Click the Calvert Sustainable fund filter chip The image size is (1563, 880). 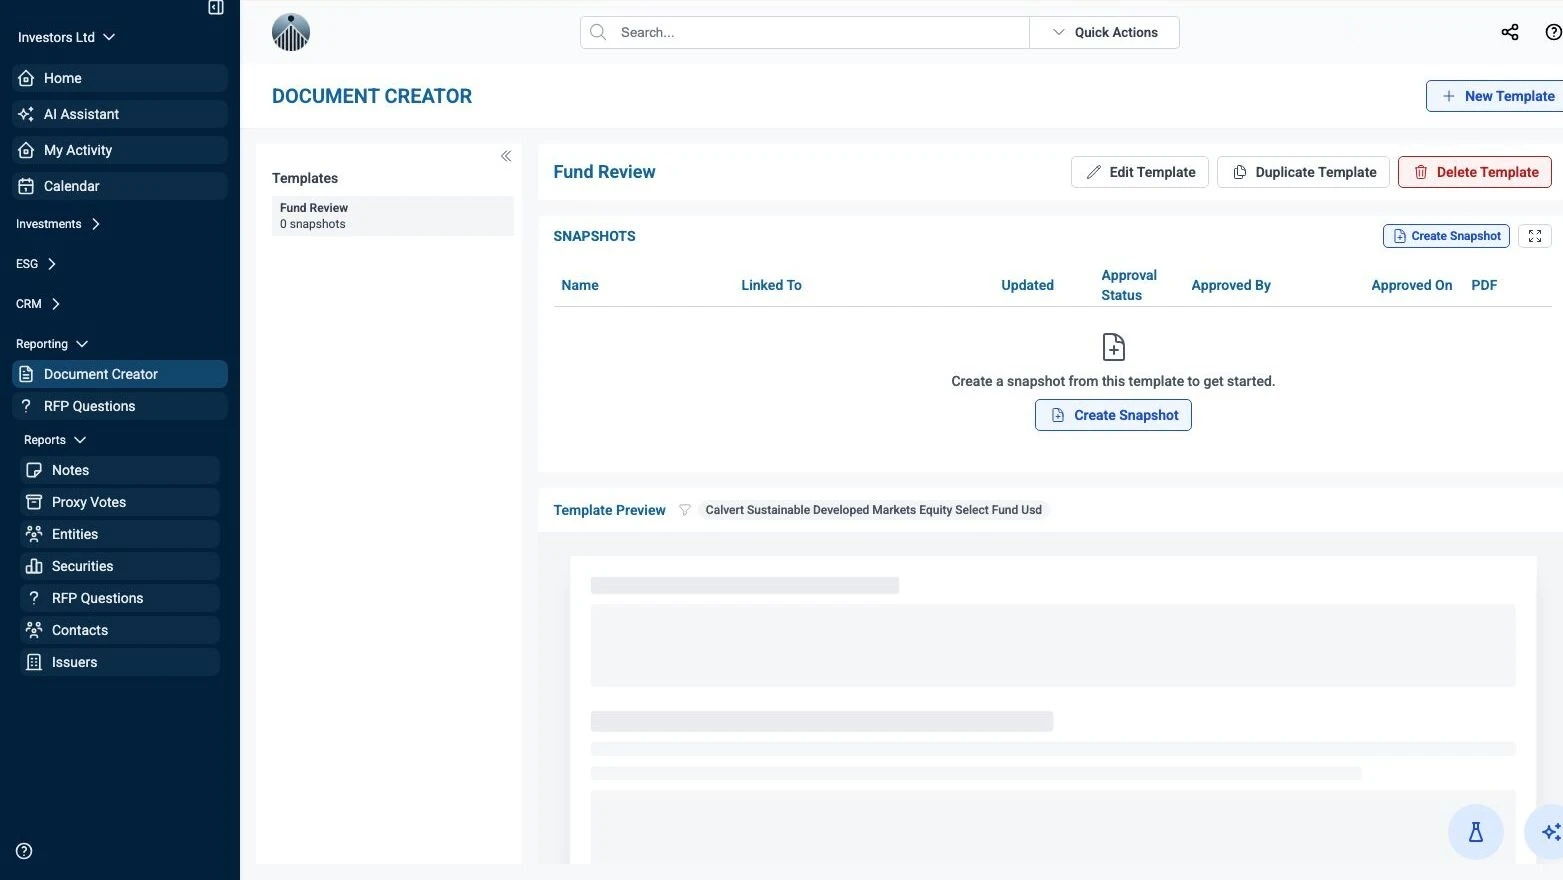[x=873, y=510]
